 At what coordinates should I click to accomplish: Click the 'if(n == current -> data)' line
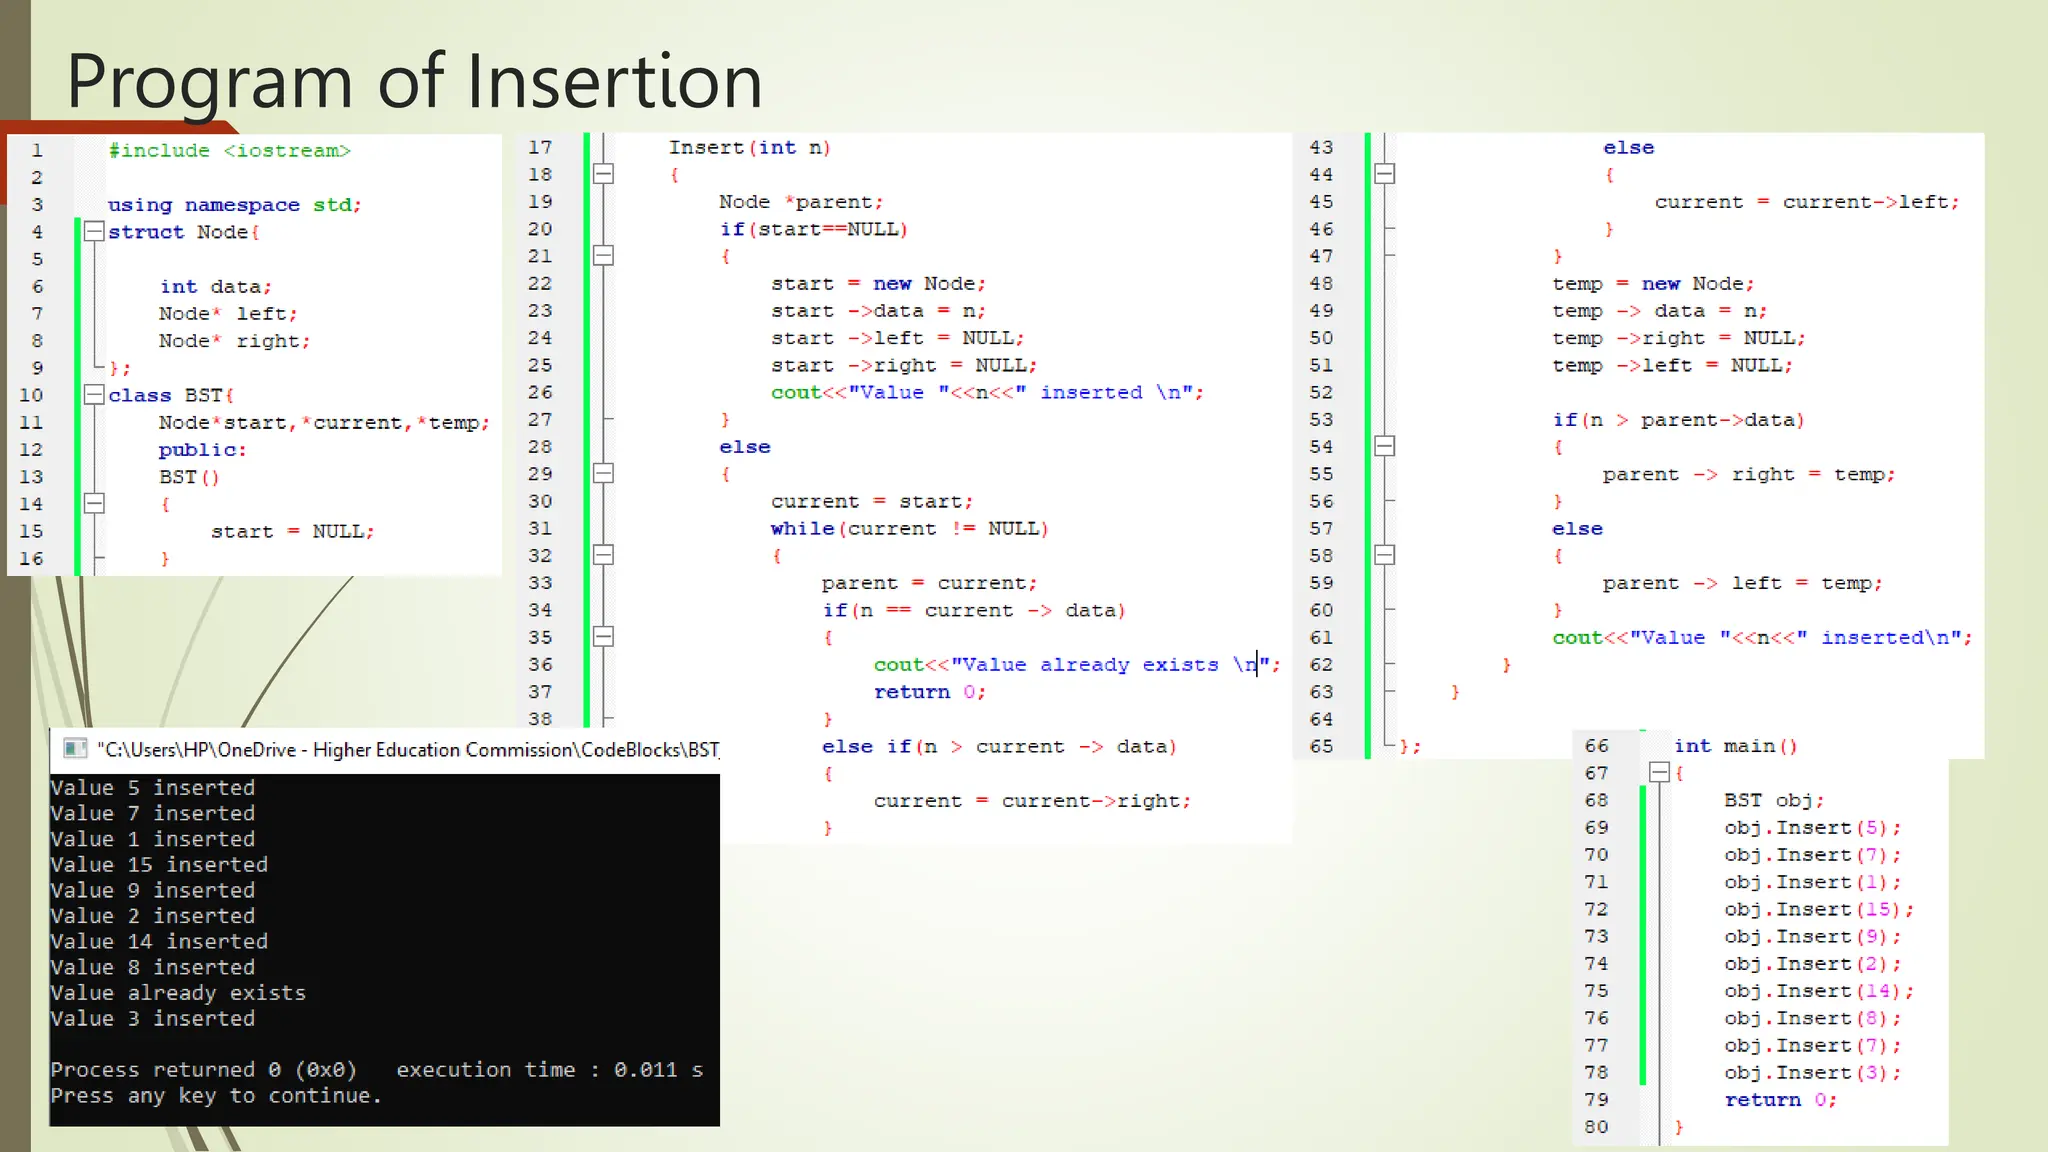pos(974,611)
